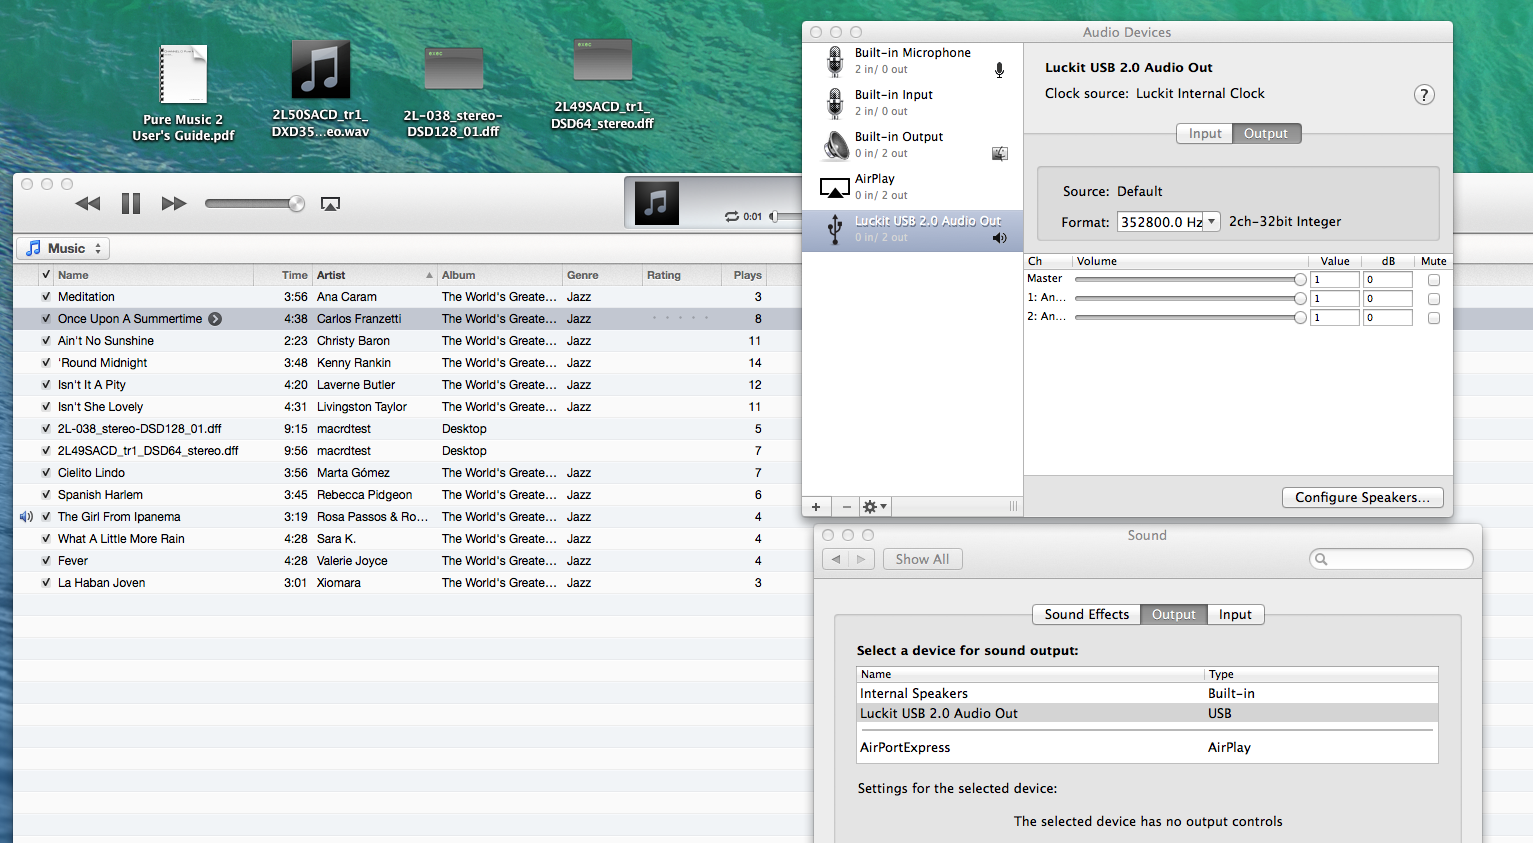Toggle channel 1 mute checkbox

[1434, 299]
